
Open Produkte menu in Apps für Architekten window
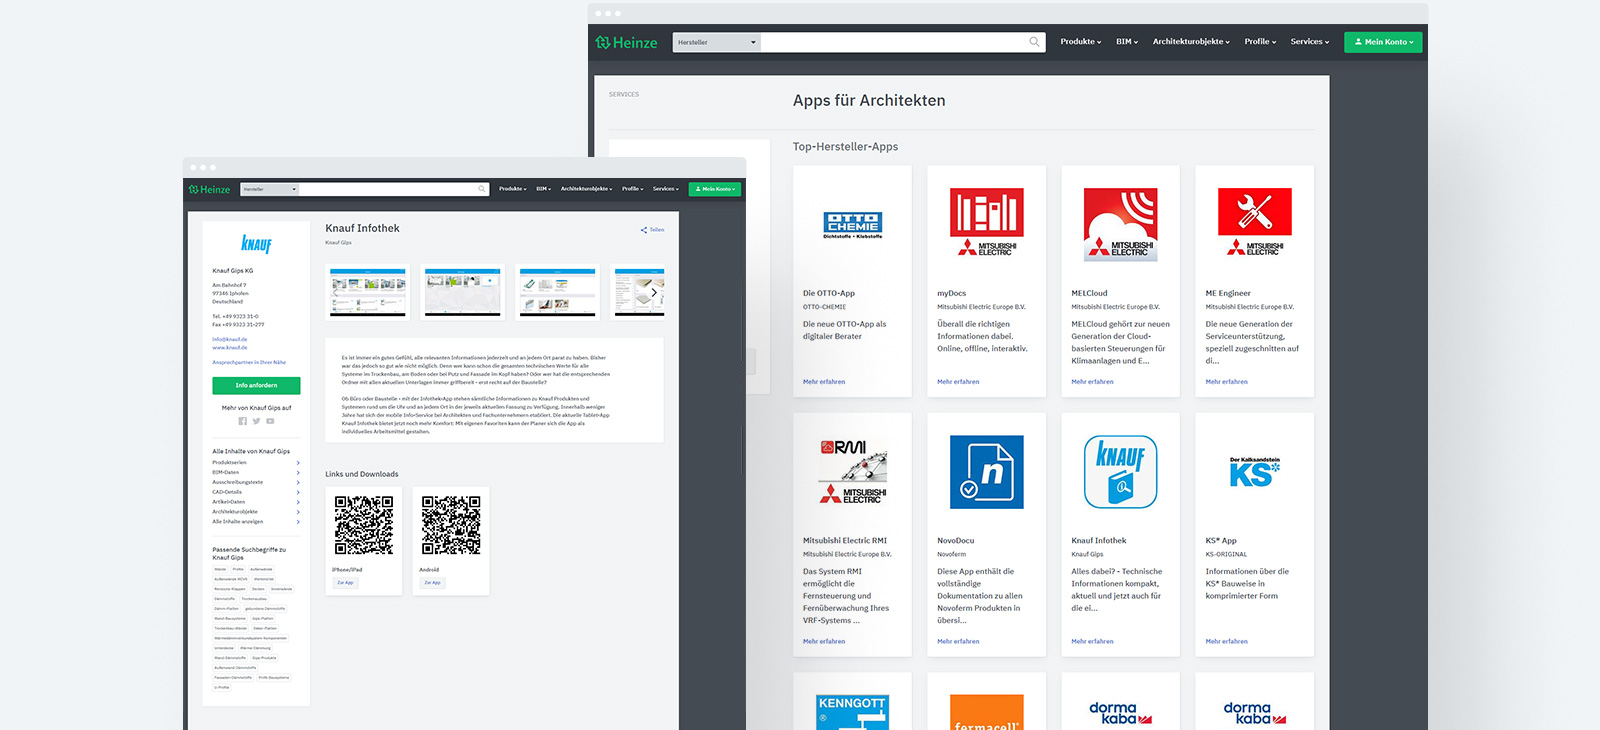(1081, 42)
